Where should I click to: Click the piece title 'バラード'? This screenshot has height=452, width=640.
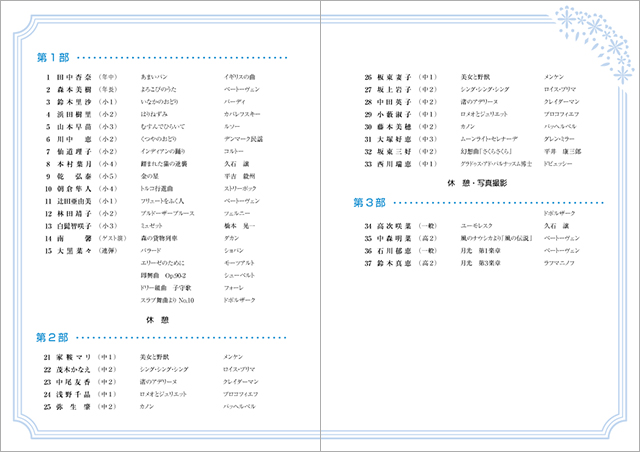coord(151,251)
